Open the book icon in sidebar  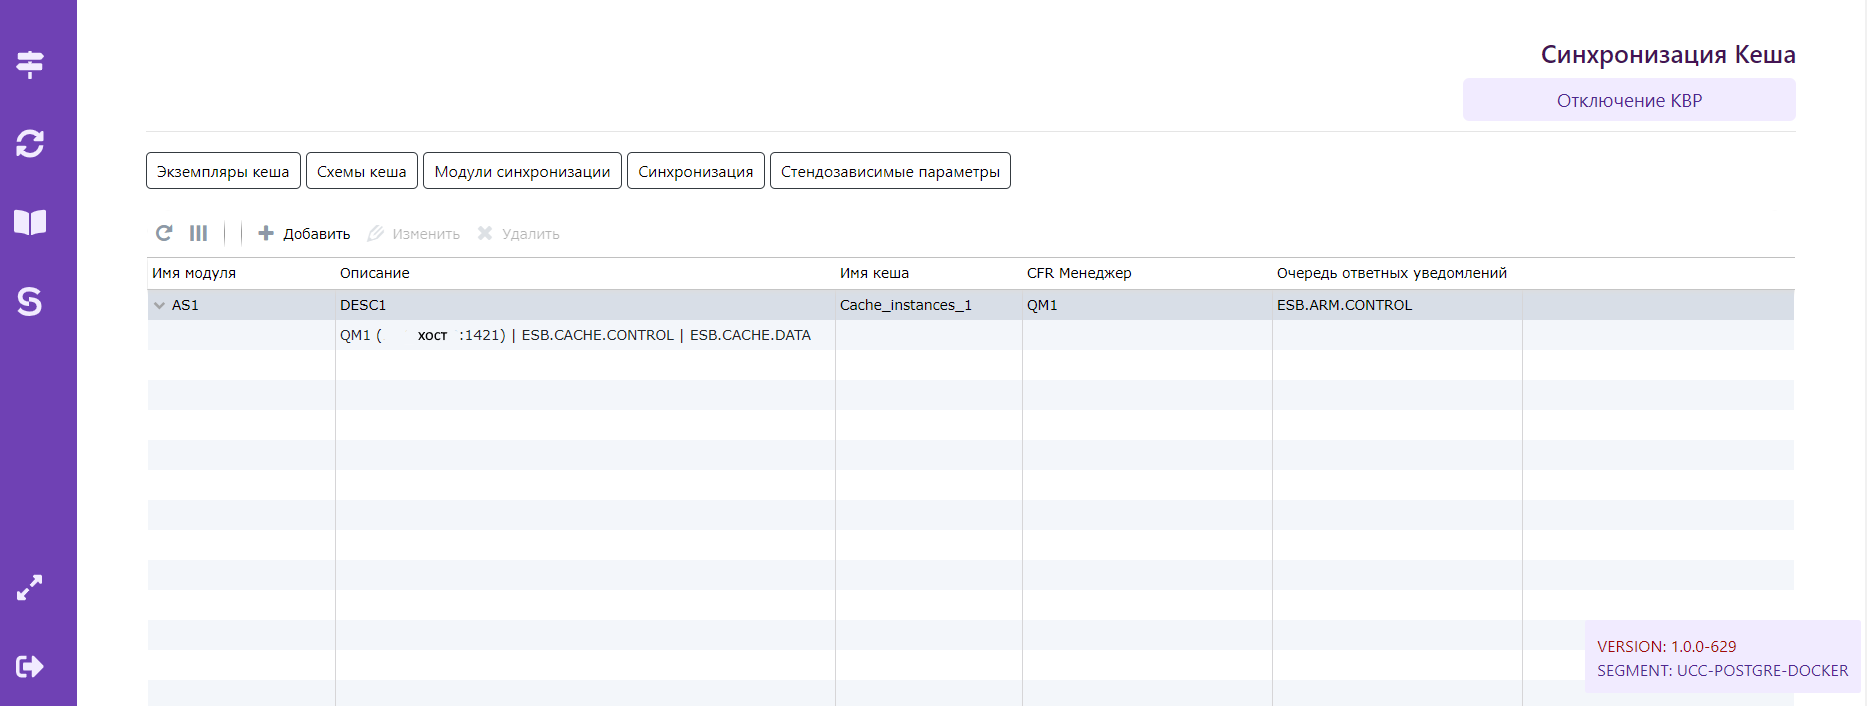click(30, 222)
